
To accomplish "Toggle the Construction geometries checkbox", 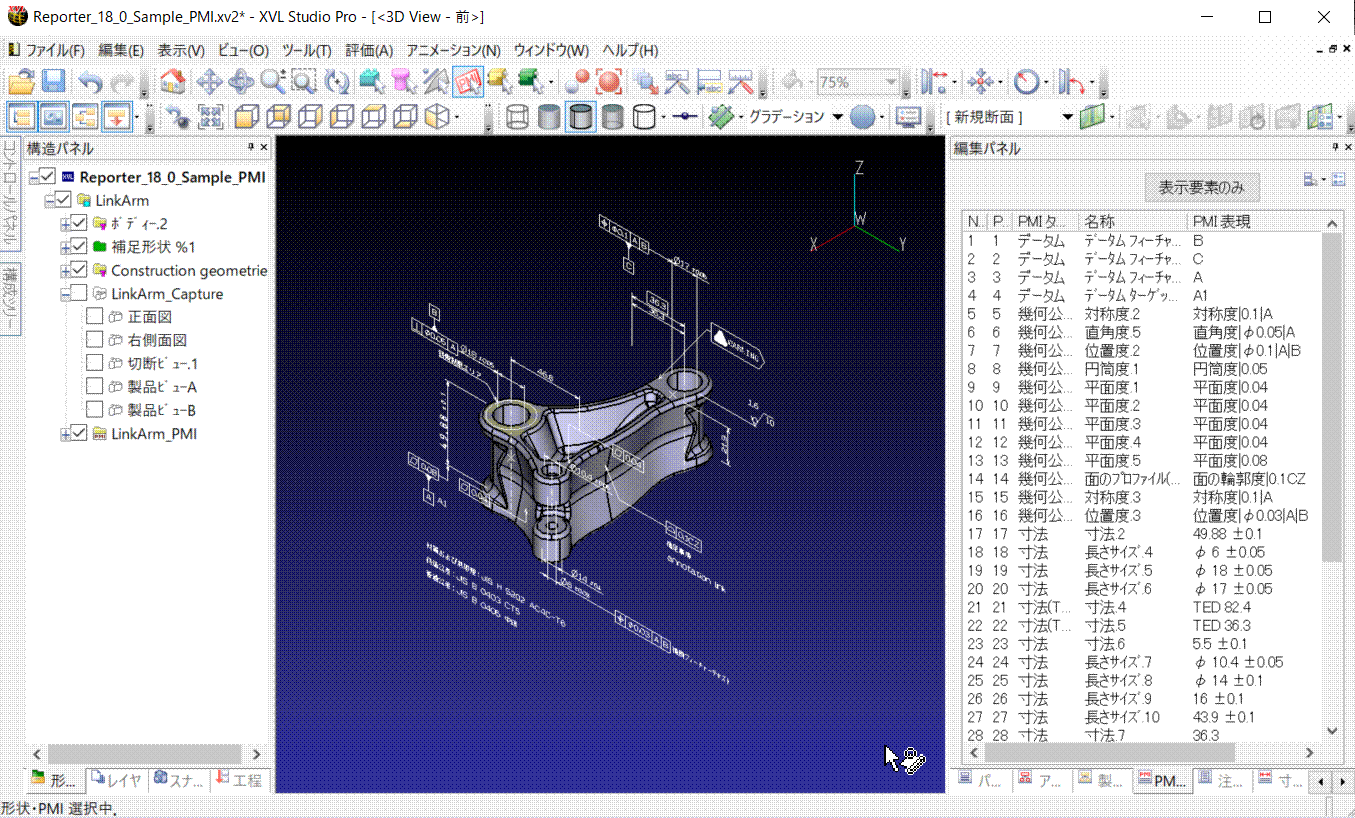I will point(80,270).
